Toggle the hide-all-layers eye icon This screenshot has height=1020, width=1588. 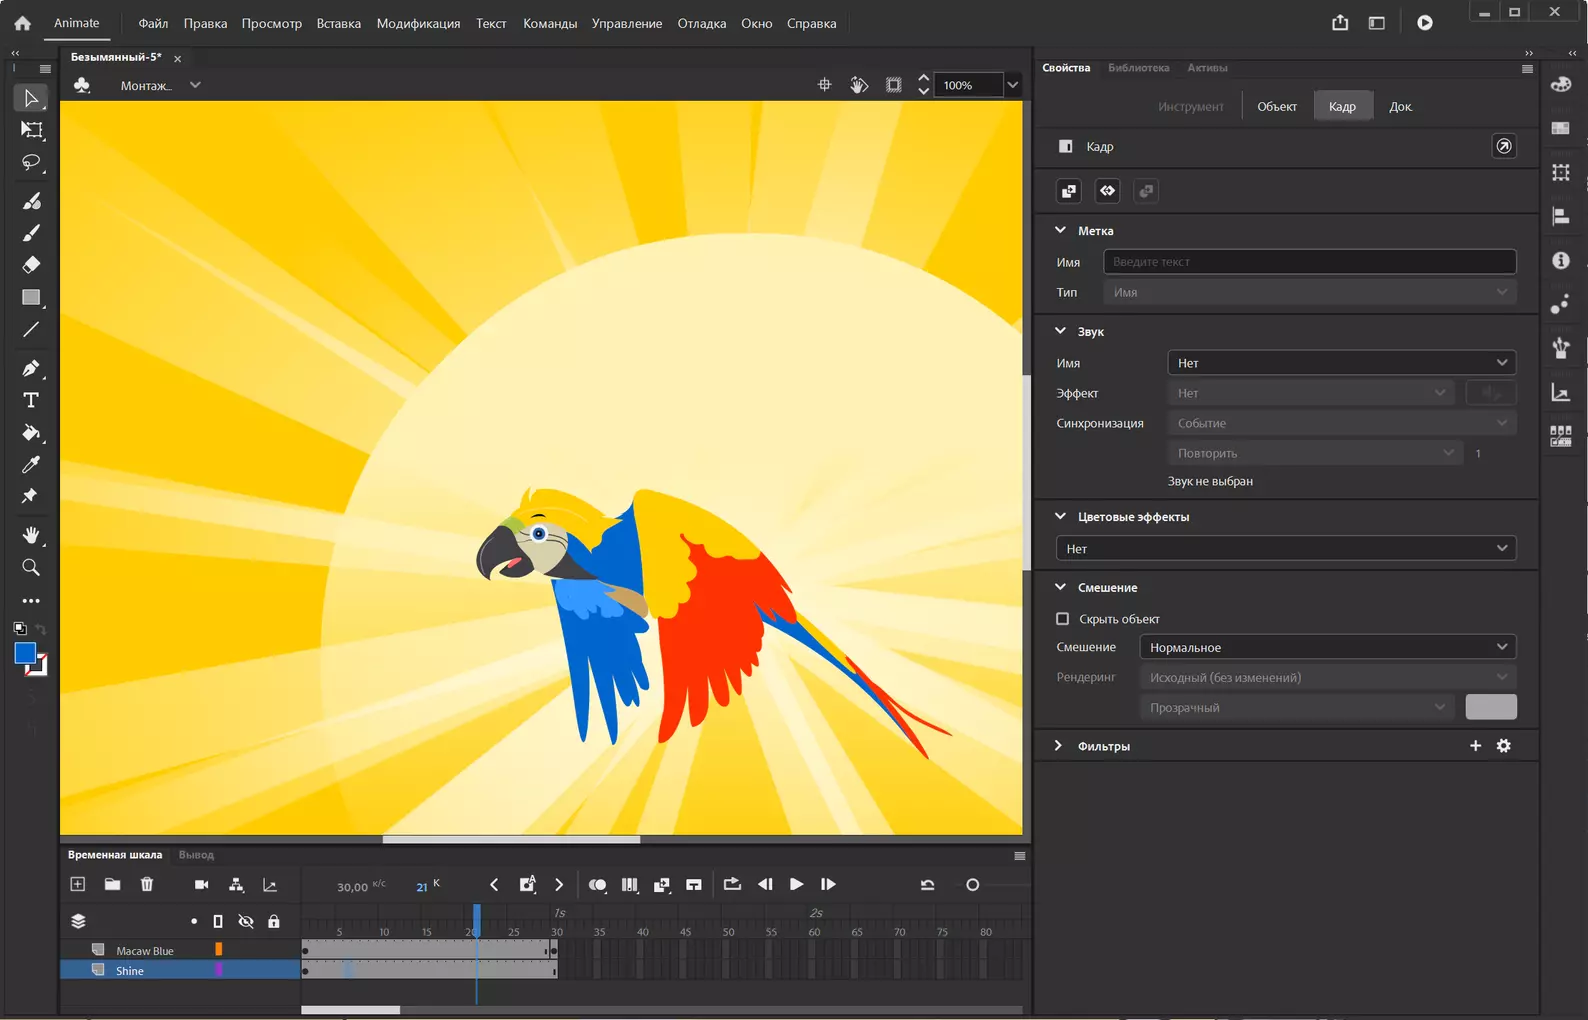pyautogui.click(x=246, y=921)
